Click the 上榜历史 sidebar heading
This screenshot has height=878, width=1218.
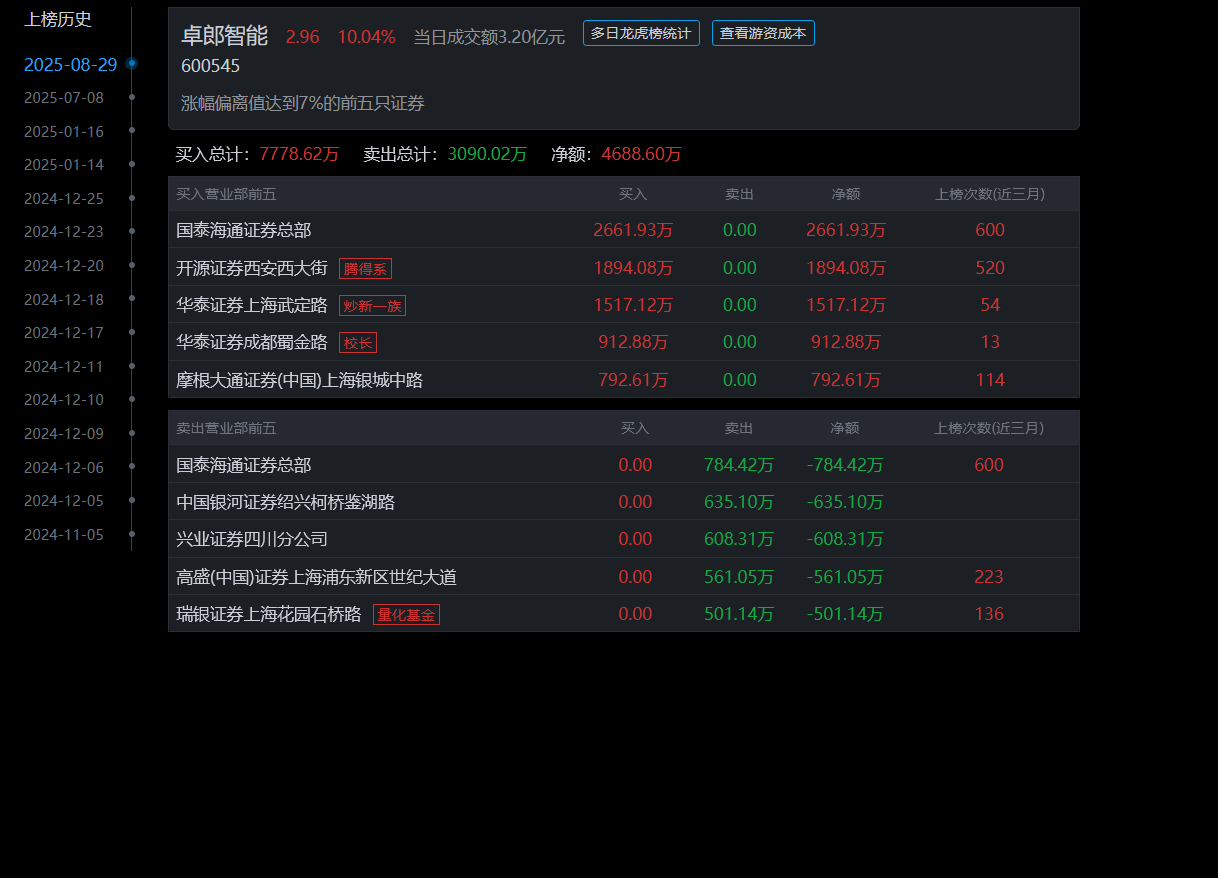(58, 19)
